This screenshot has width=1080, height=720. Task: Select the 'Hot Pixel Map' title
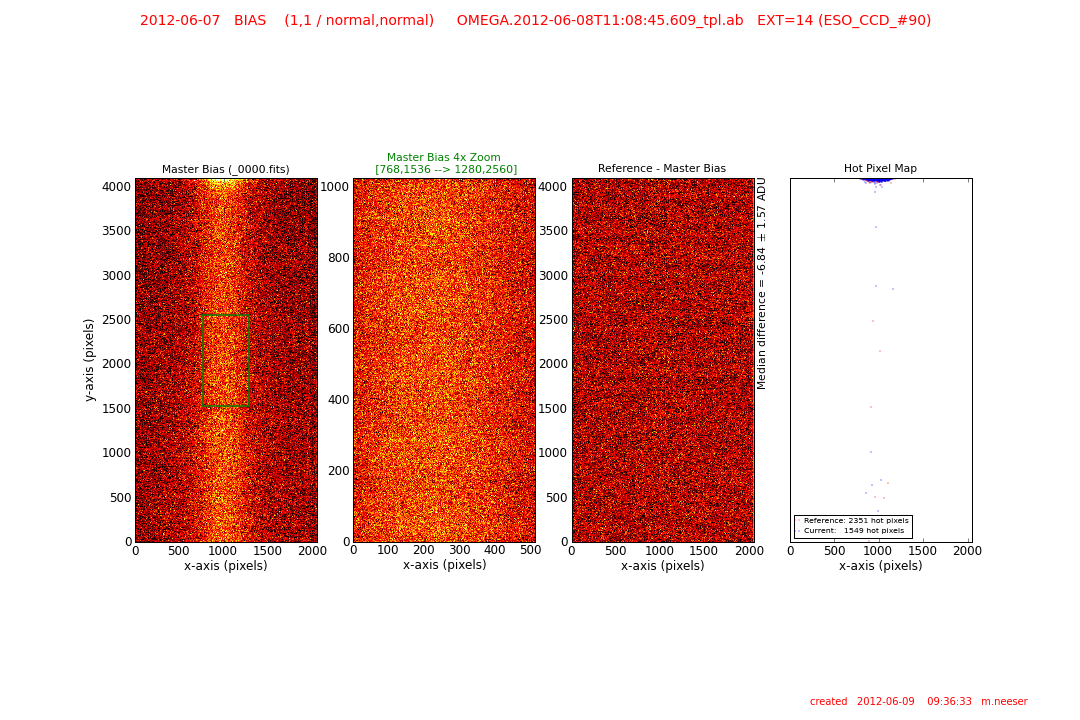(880, 169)
